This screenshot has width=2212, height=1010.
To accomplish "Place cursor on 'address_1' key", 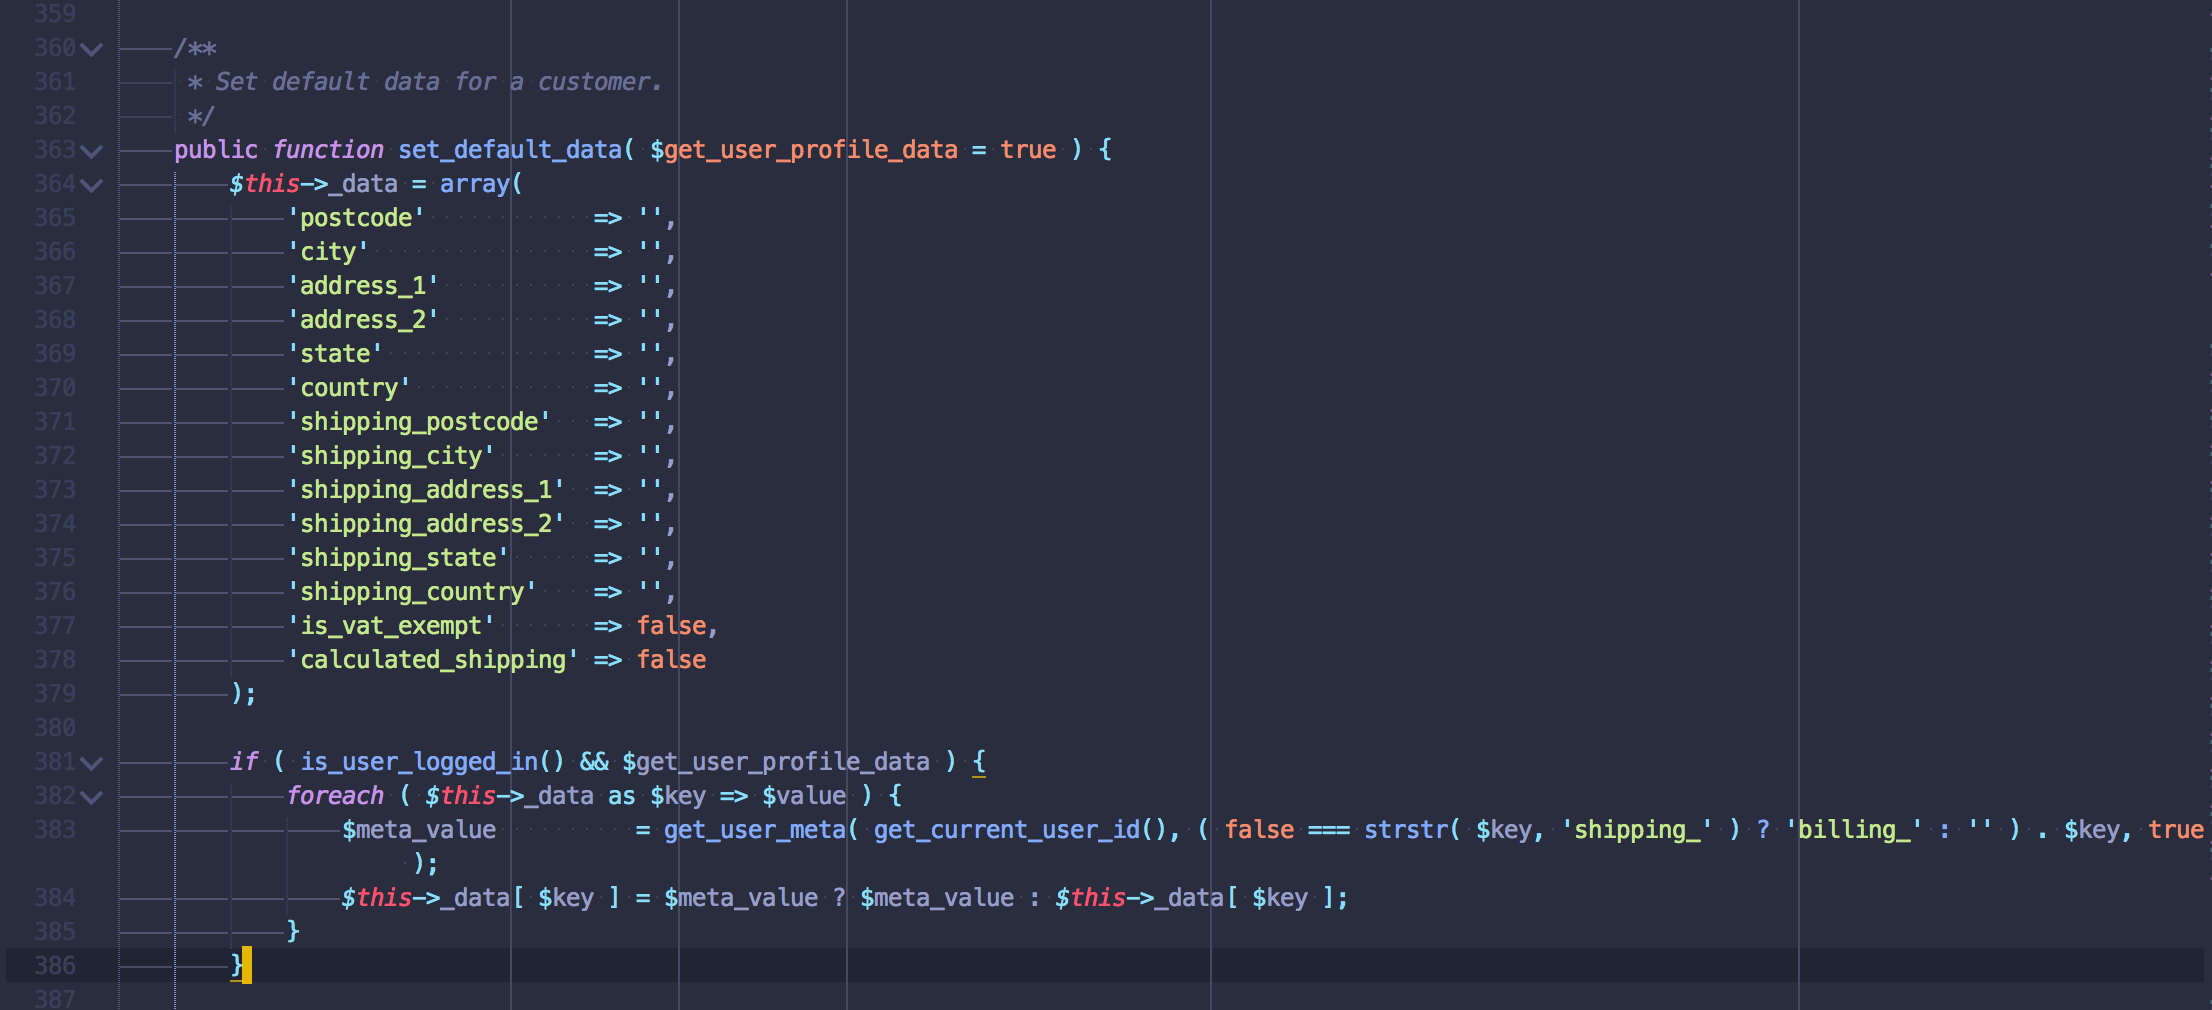I will (363, 286).
